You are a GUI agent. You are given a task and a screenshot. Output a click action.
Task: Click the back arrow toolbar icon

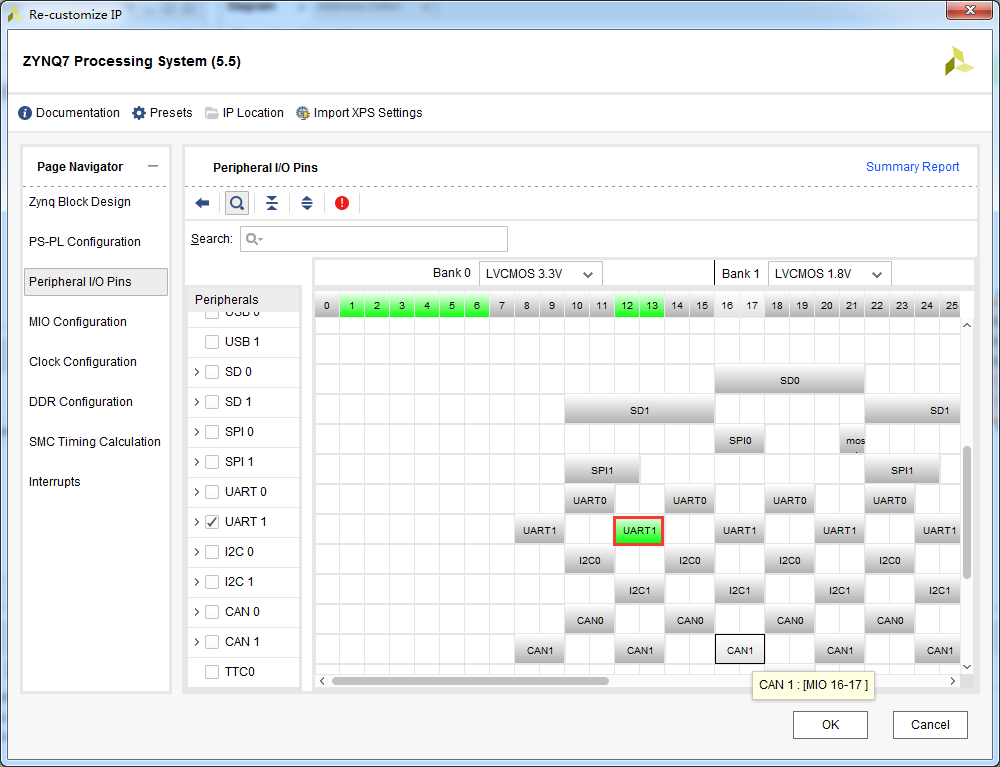pyautogui.click(x=202, y=203)
